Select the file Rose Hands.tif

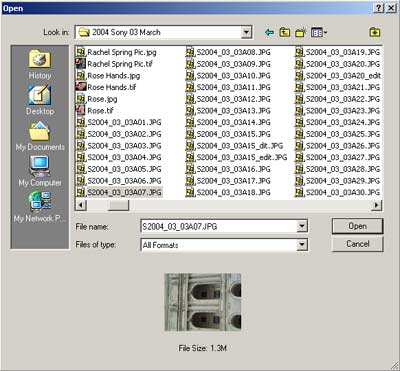[106, 87]
